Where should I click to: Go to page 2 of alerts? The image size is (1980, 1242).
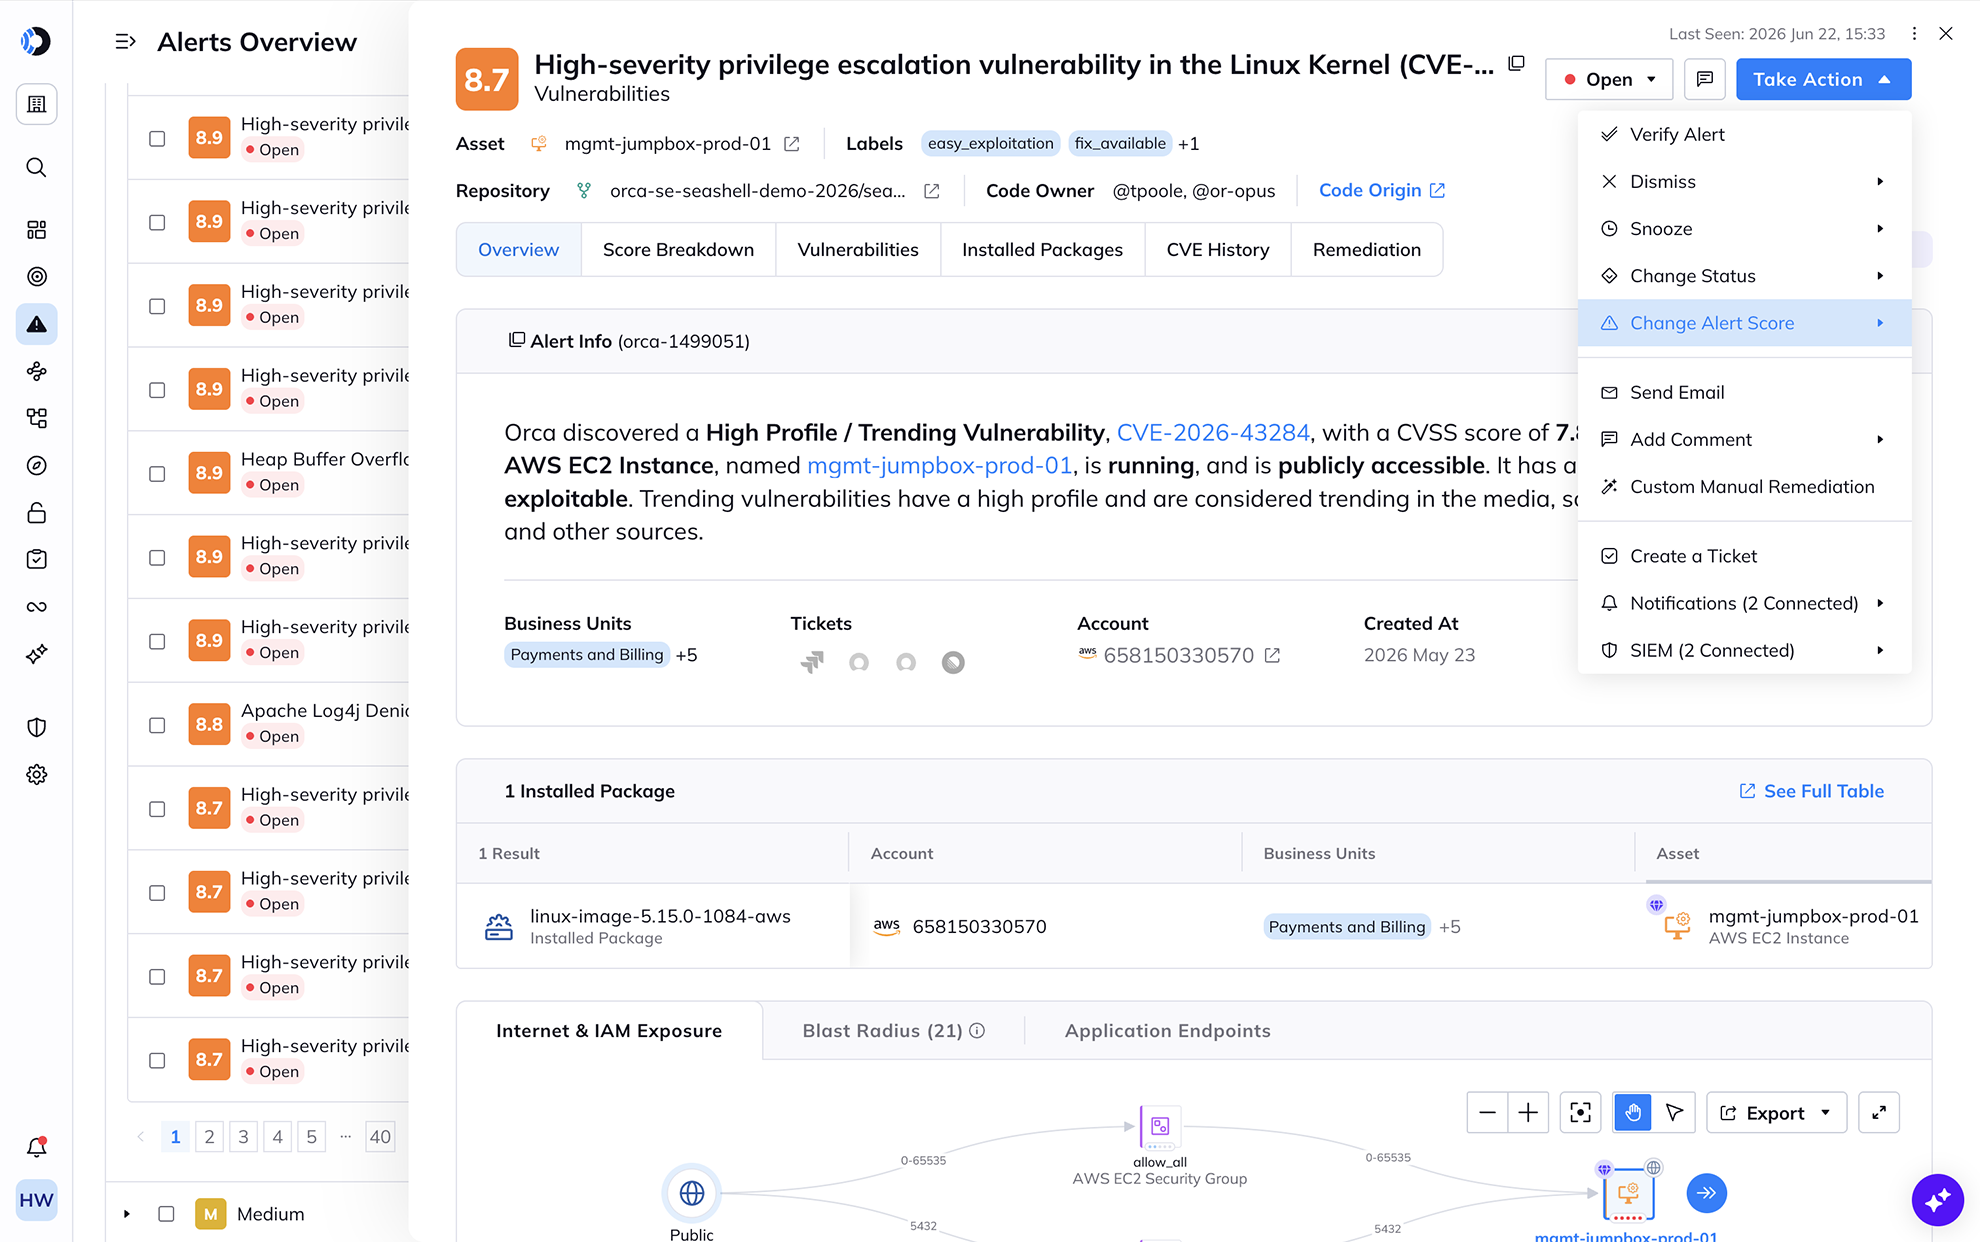click(x=209, y=1136)
